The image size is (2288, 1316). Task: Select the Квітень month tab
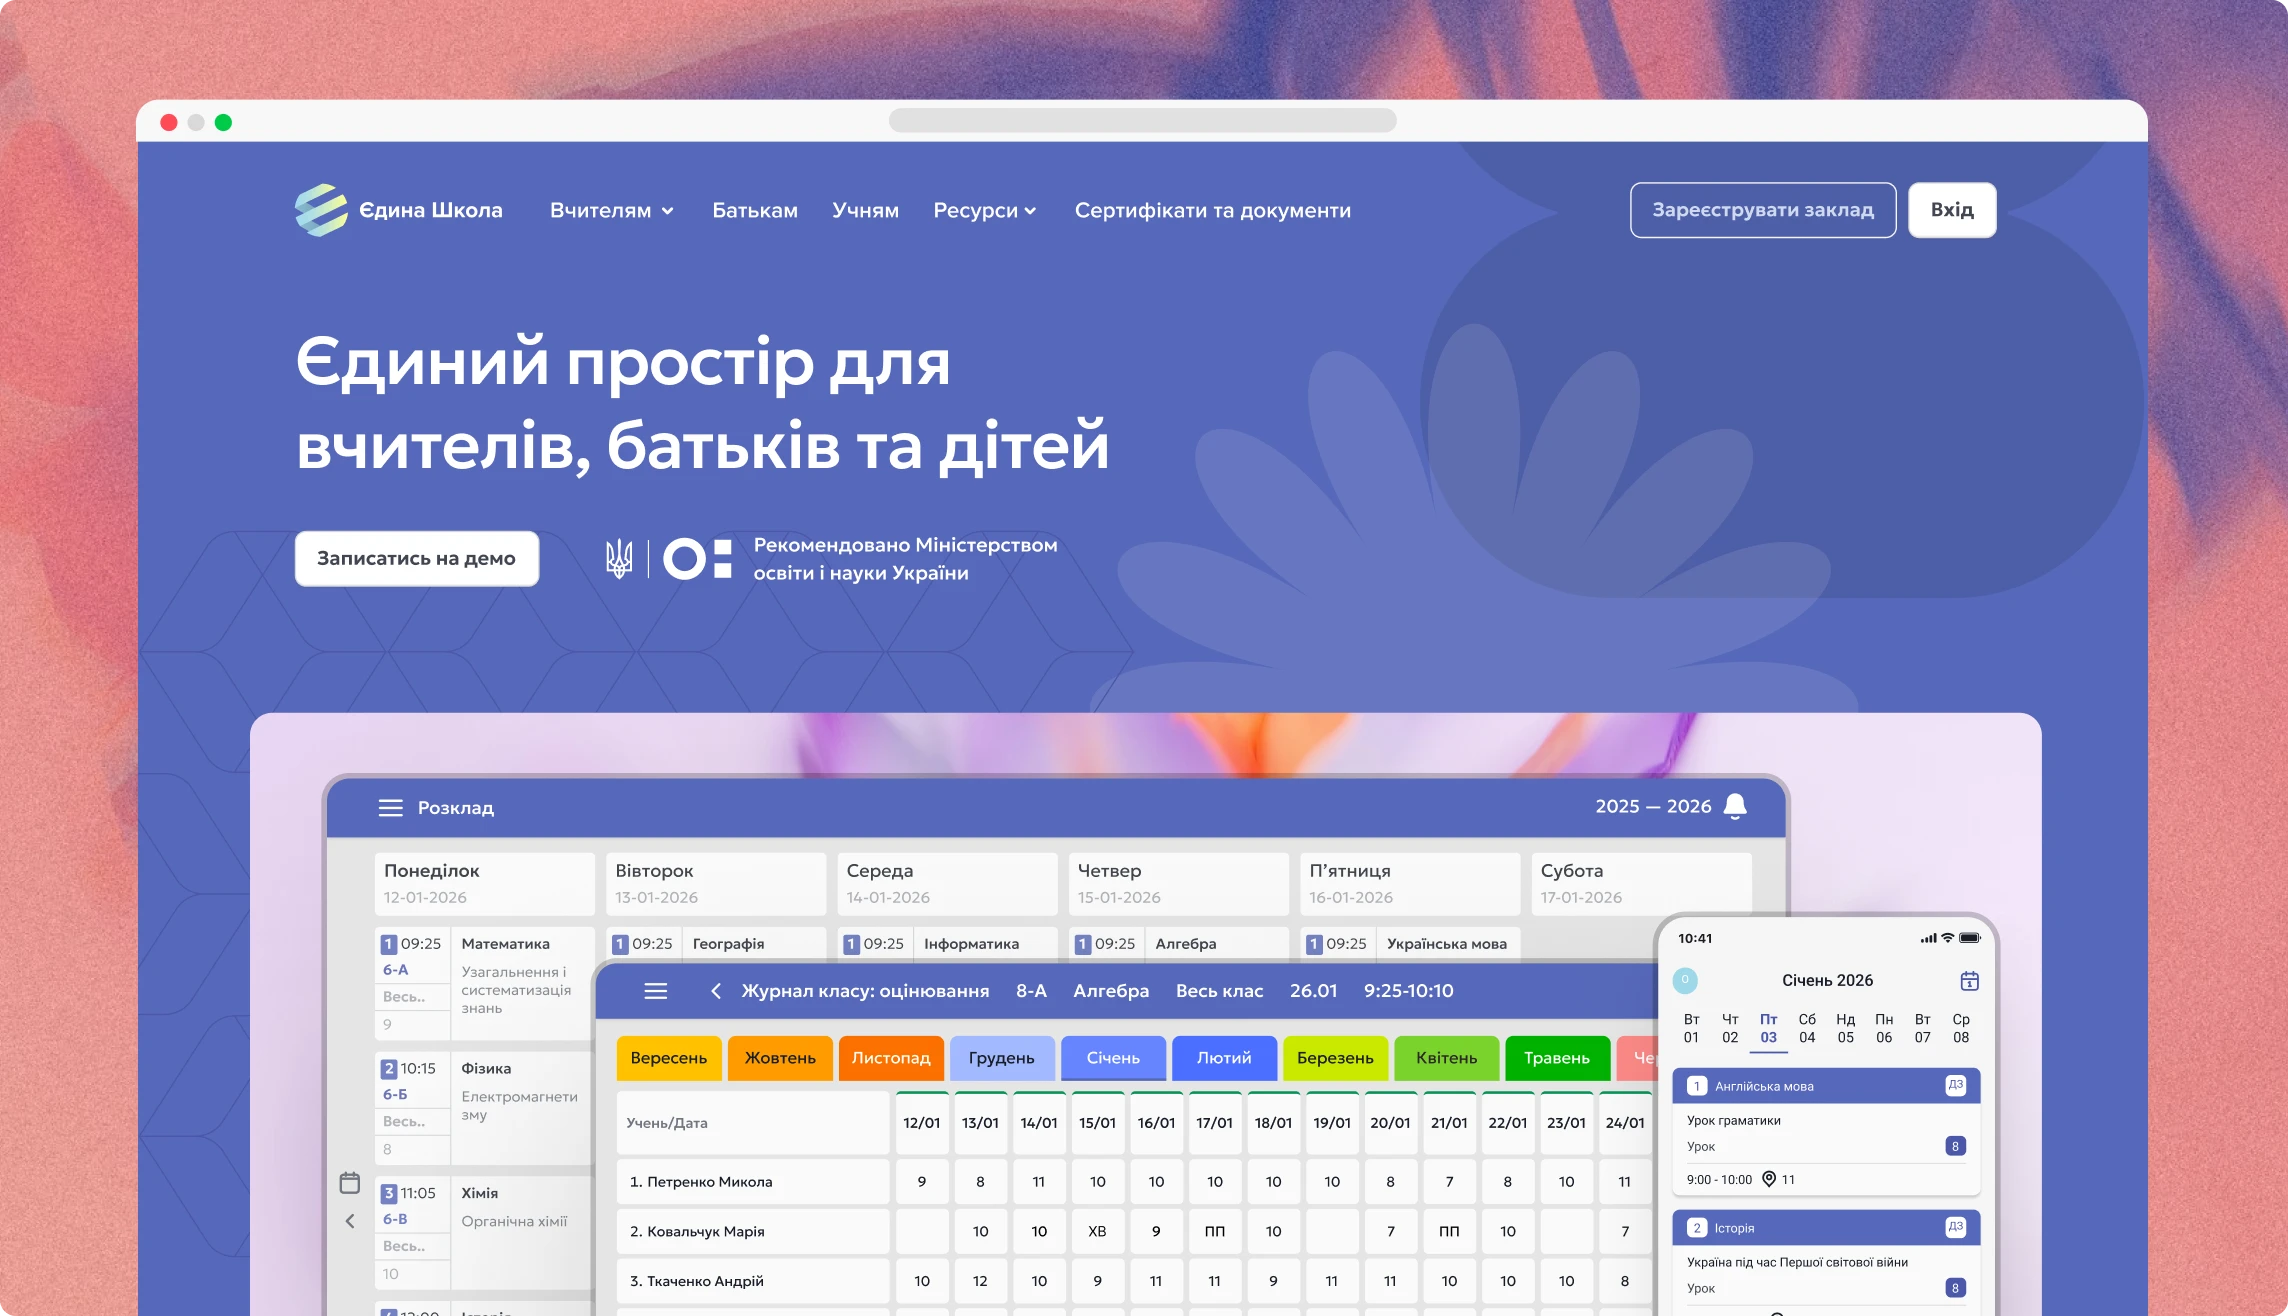click(x=1446, y=1058)
